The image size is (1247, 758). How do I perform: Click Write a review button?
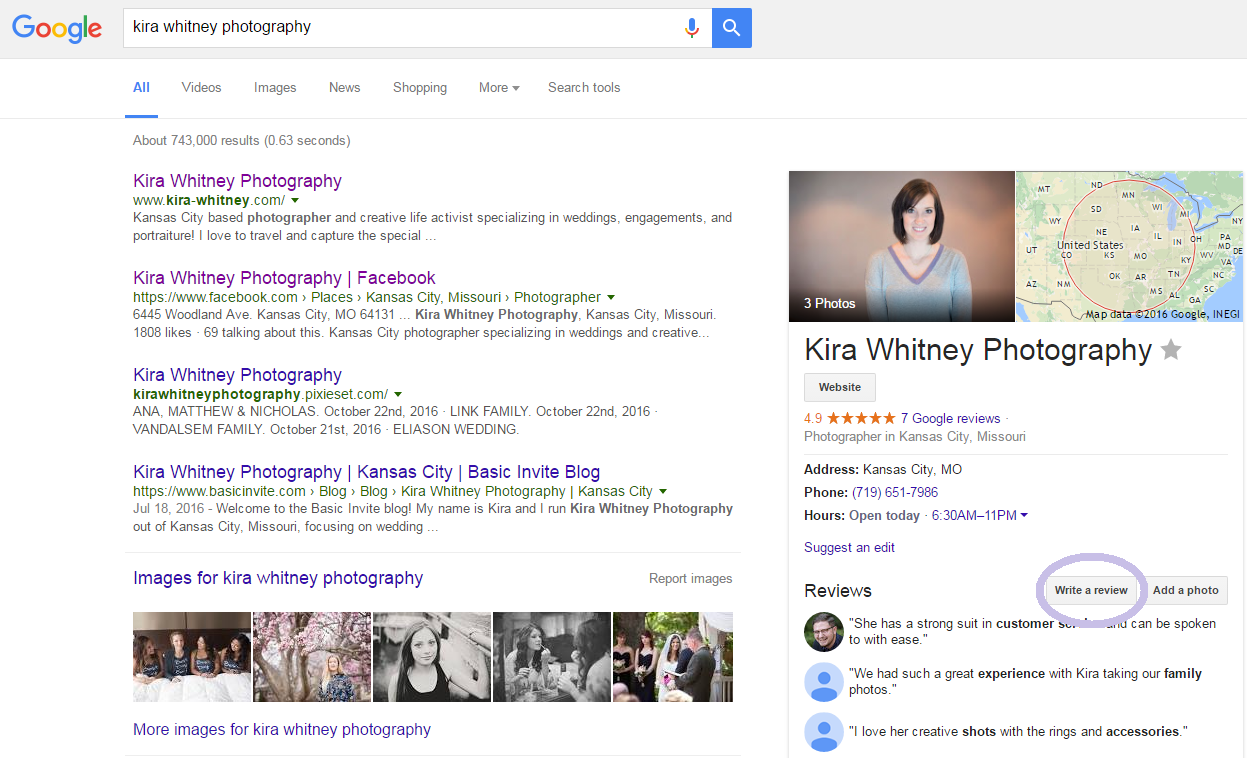coord(1091,590)
